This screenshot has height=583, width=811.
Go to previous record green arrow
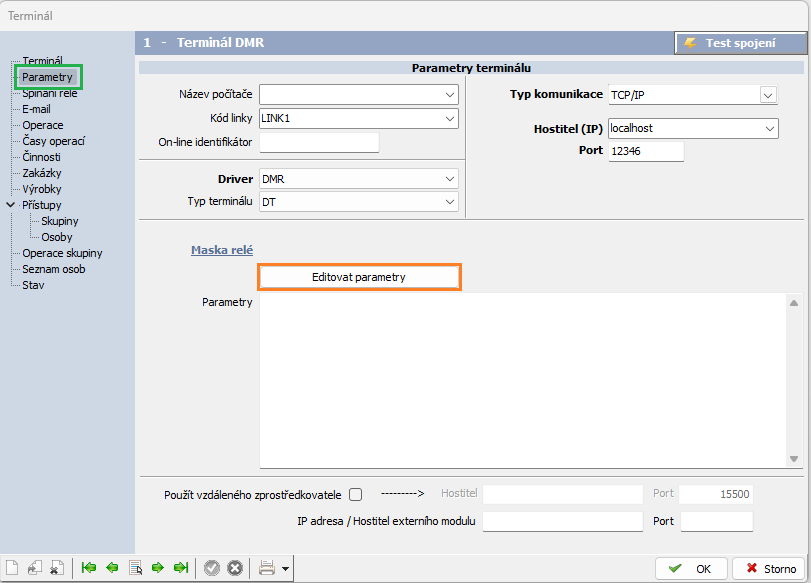[x=112, y=568]
